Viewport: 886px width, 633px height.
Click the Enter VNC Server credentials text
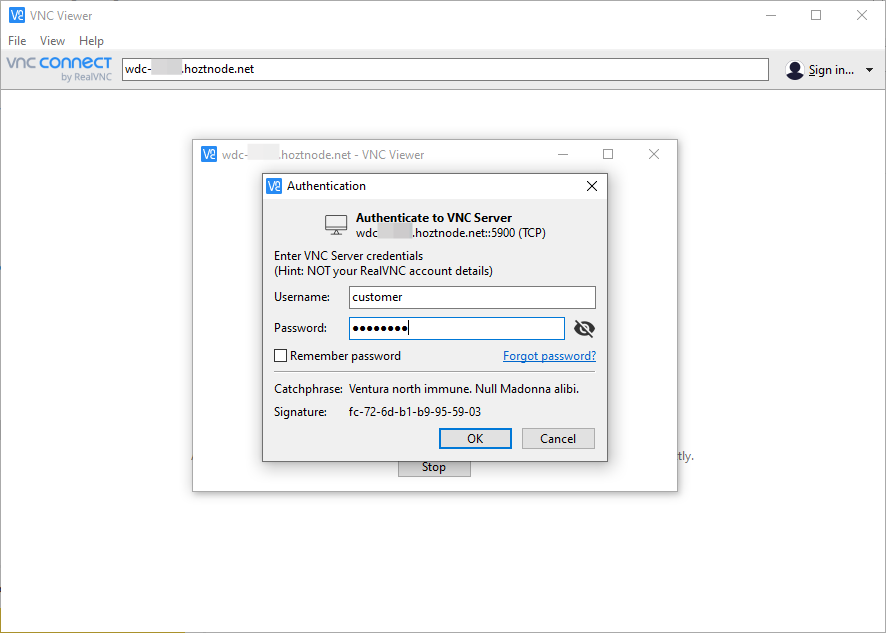349,256
